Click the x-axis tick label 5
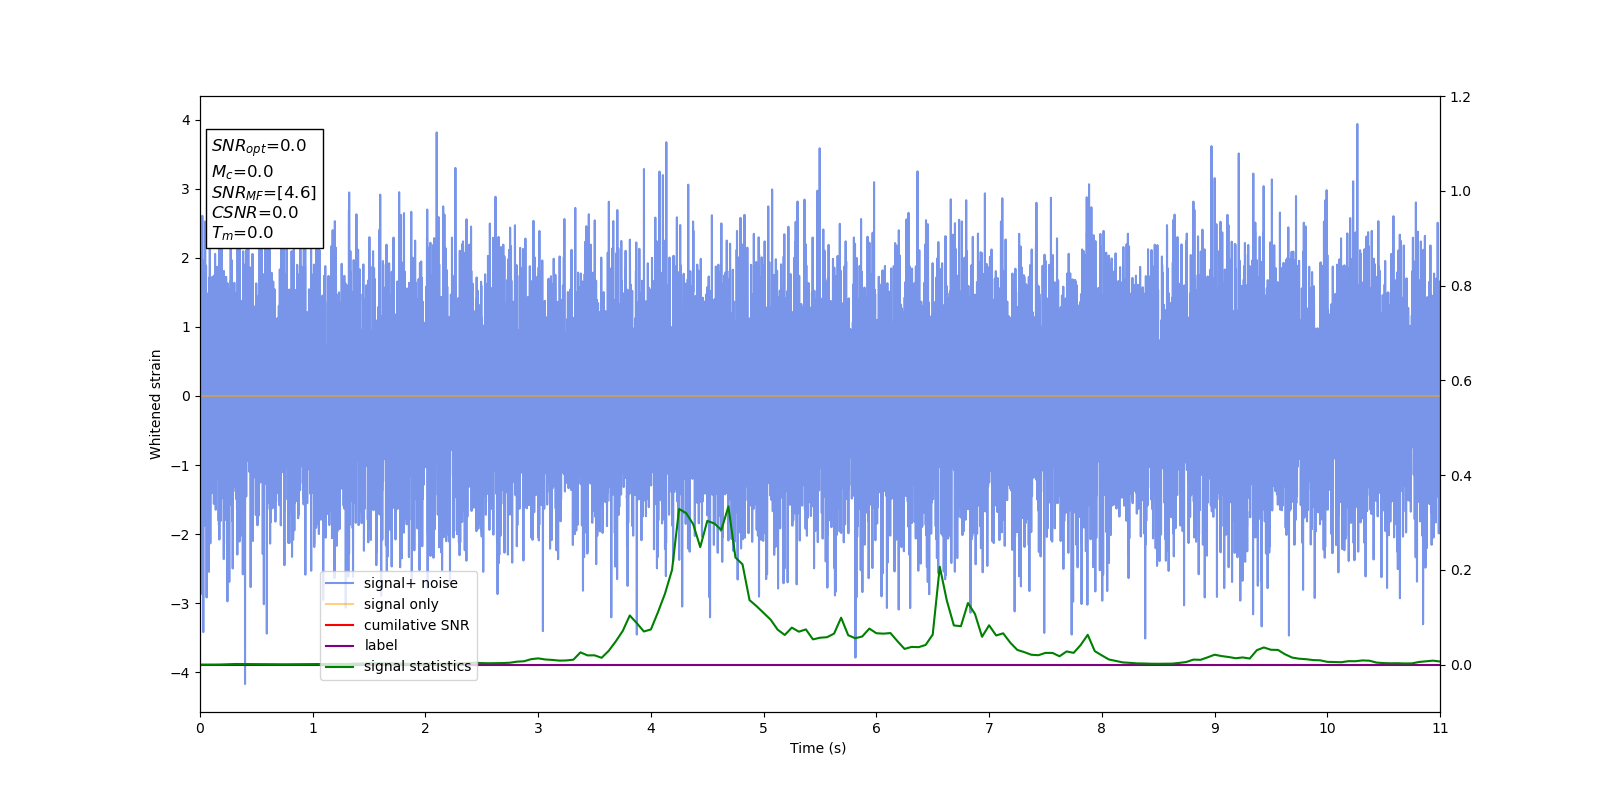 tap(763, 728)
